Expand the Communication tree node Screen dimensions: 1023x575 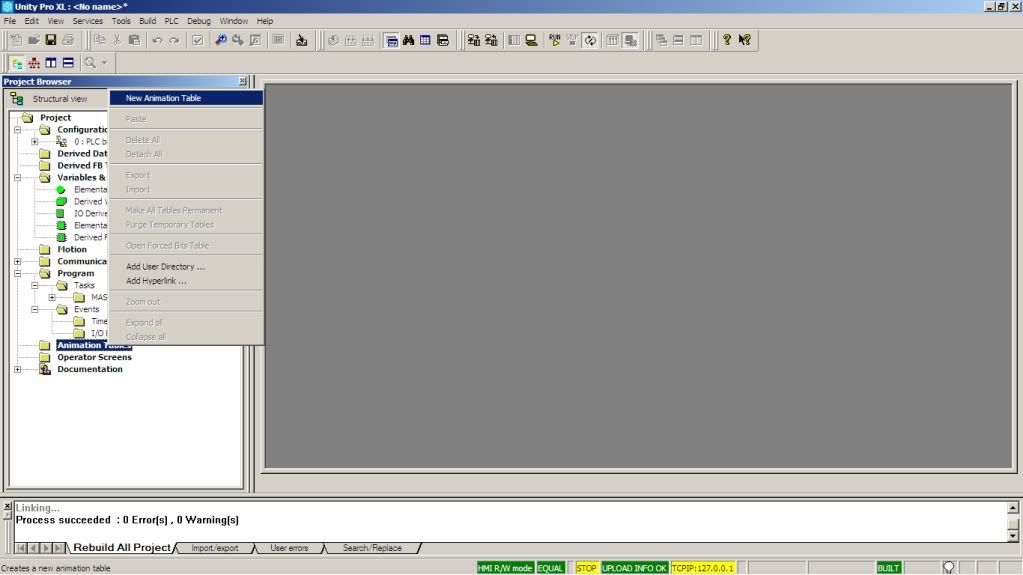18,261
